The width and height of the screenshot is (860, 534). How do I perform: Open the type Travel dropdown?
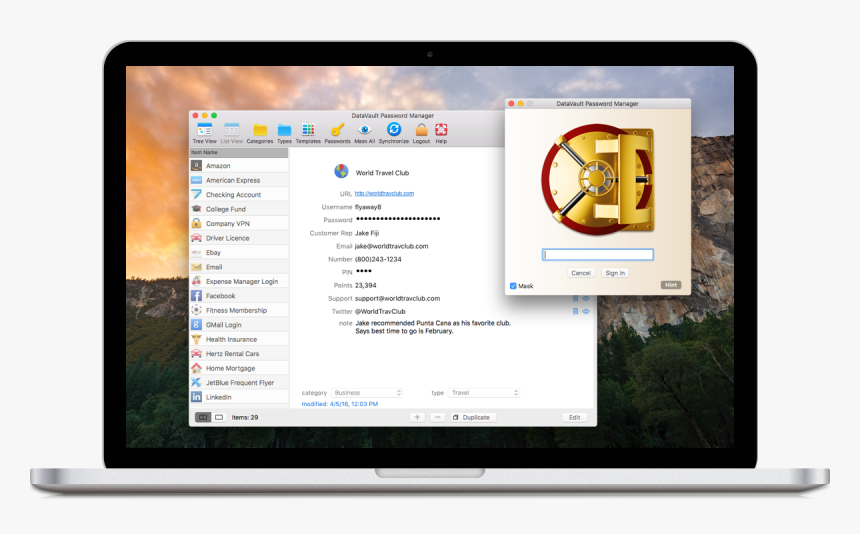484,393
